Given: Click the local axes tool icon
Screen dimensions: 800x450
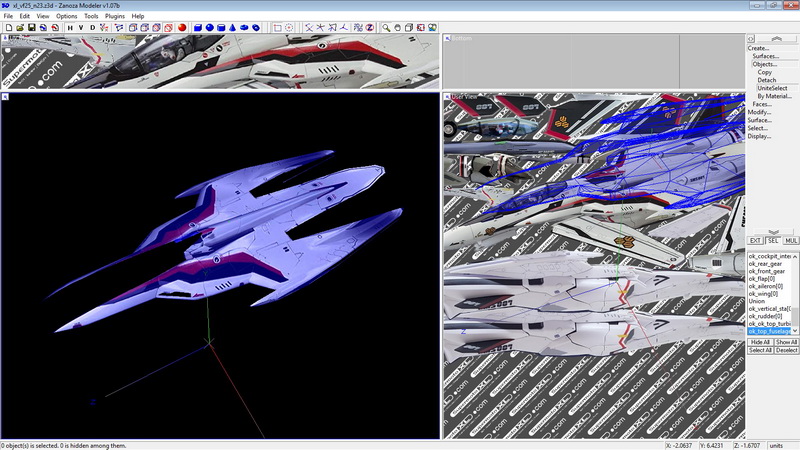Looking at the screenshot, I should 344,28.
